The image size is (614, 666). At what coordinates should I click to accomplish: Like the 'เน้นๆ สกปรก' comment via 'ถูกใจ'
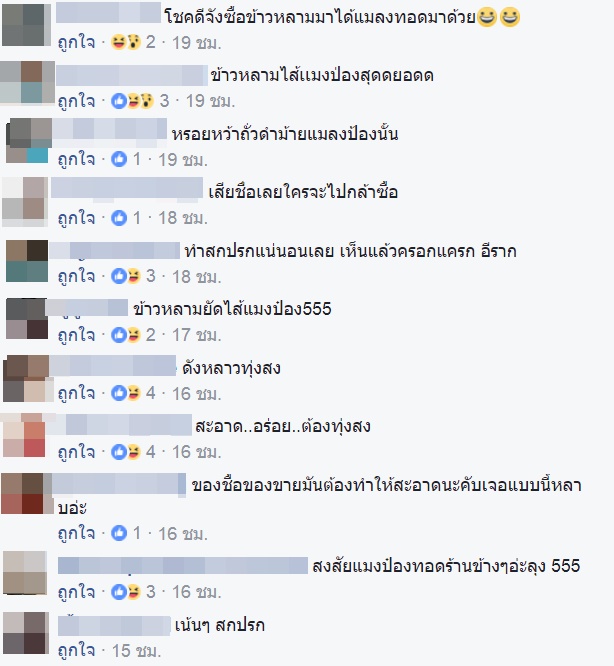[x=76, y=651]
